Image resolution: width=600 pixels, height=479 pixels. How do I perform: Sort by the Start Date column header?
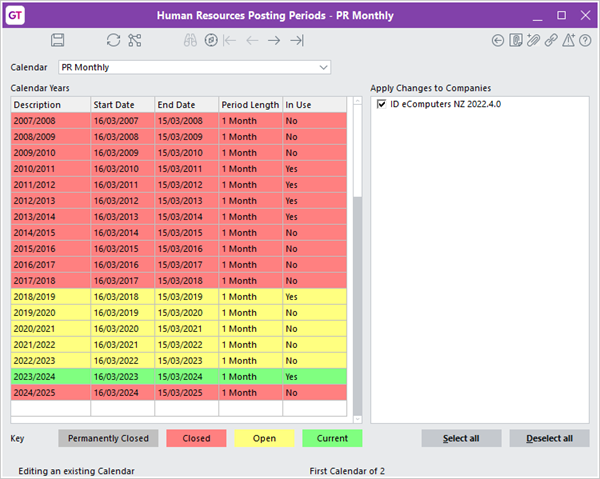click(122, 104)
